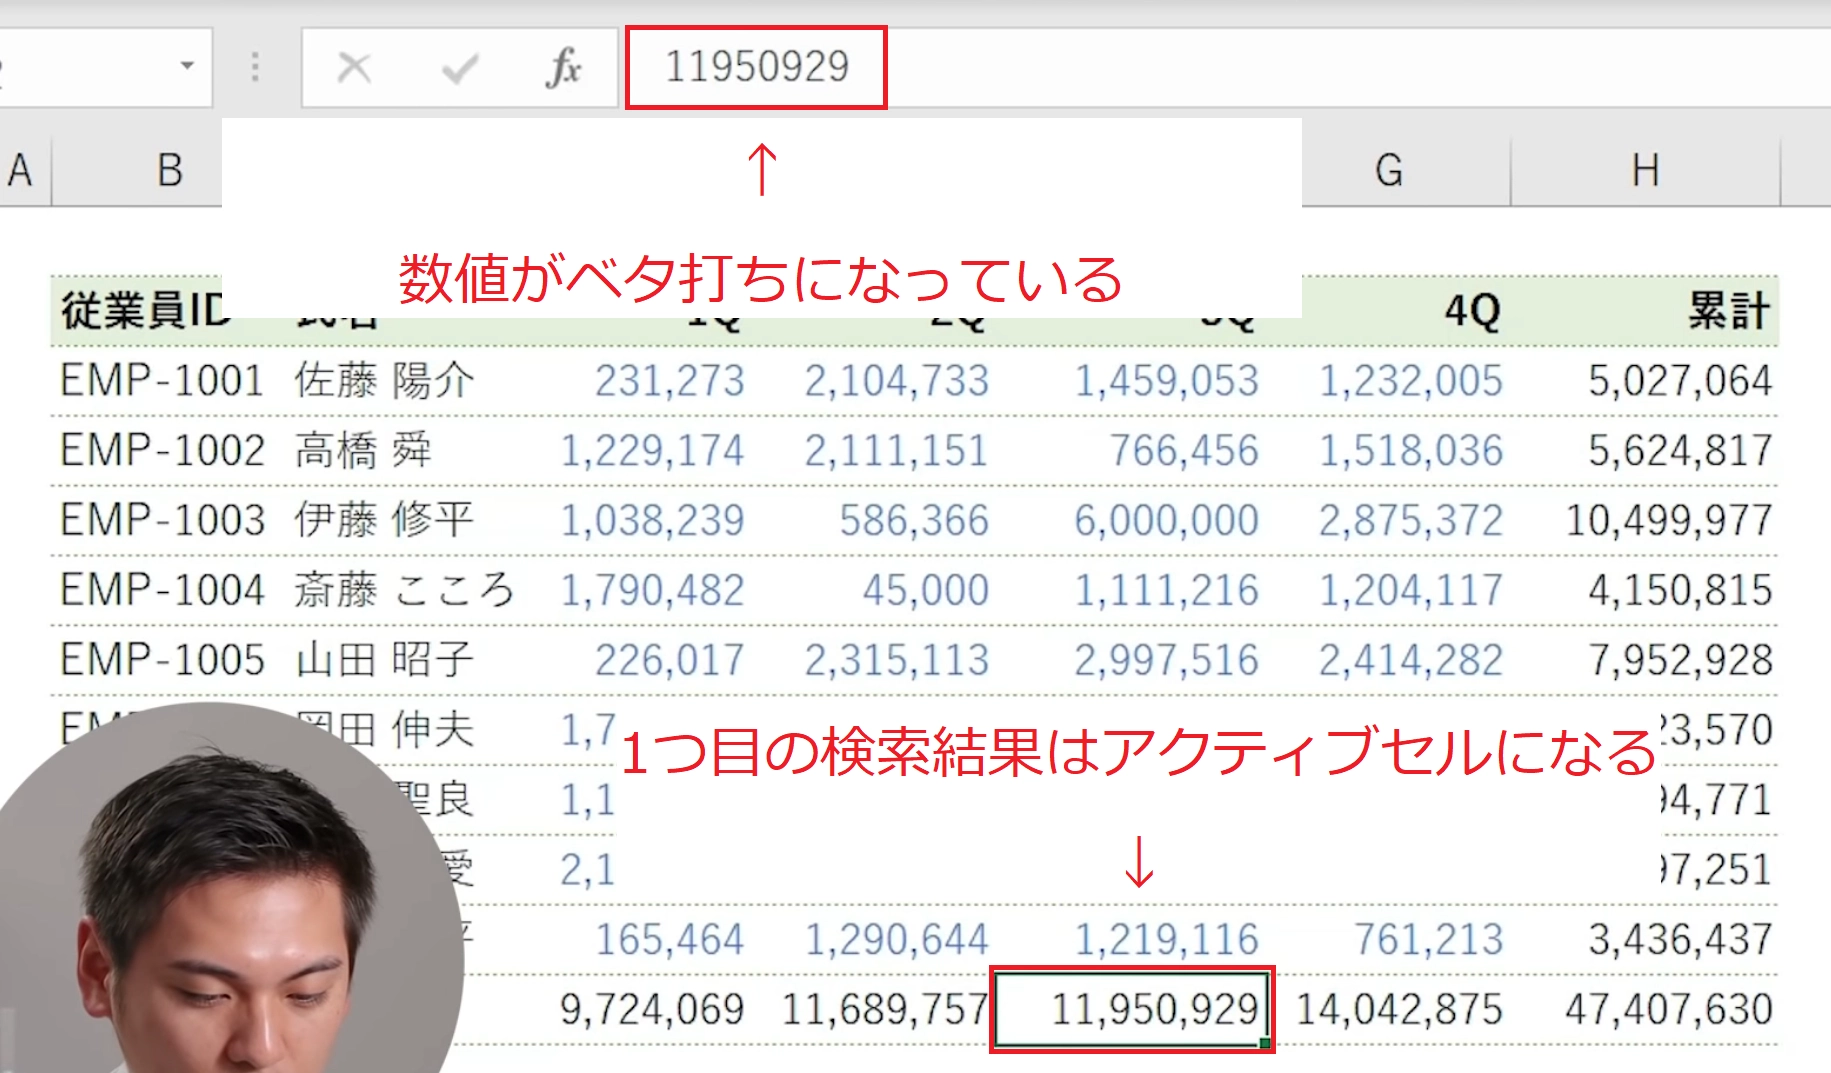Click cell with value 45,000
Viewport: 1831px width, 1073px height.
[x=926, y=590]
